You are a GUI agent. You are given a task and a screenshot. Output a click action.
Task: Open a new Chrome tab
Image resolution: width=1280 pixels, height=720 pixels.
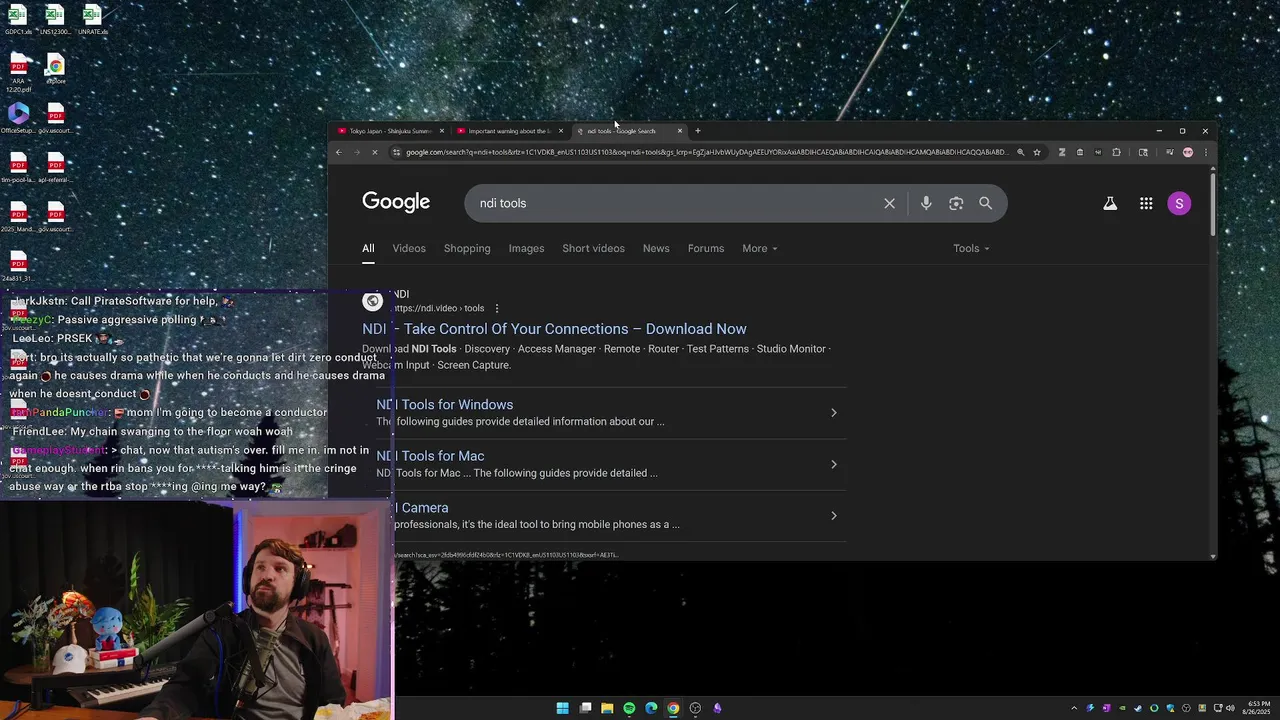pyautogui.click(x=698, y=131)
